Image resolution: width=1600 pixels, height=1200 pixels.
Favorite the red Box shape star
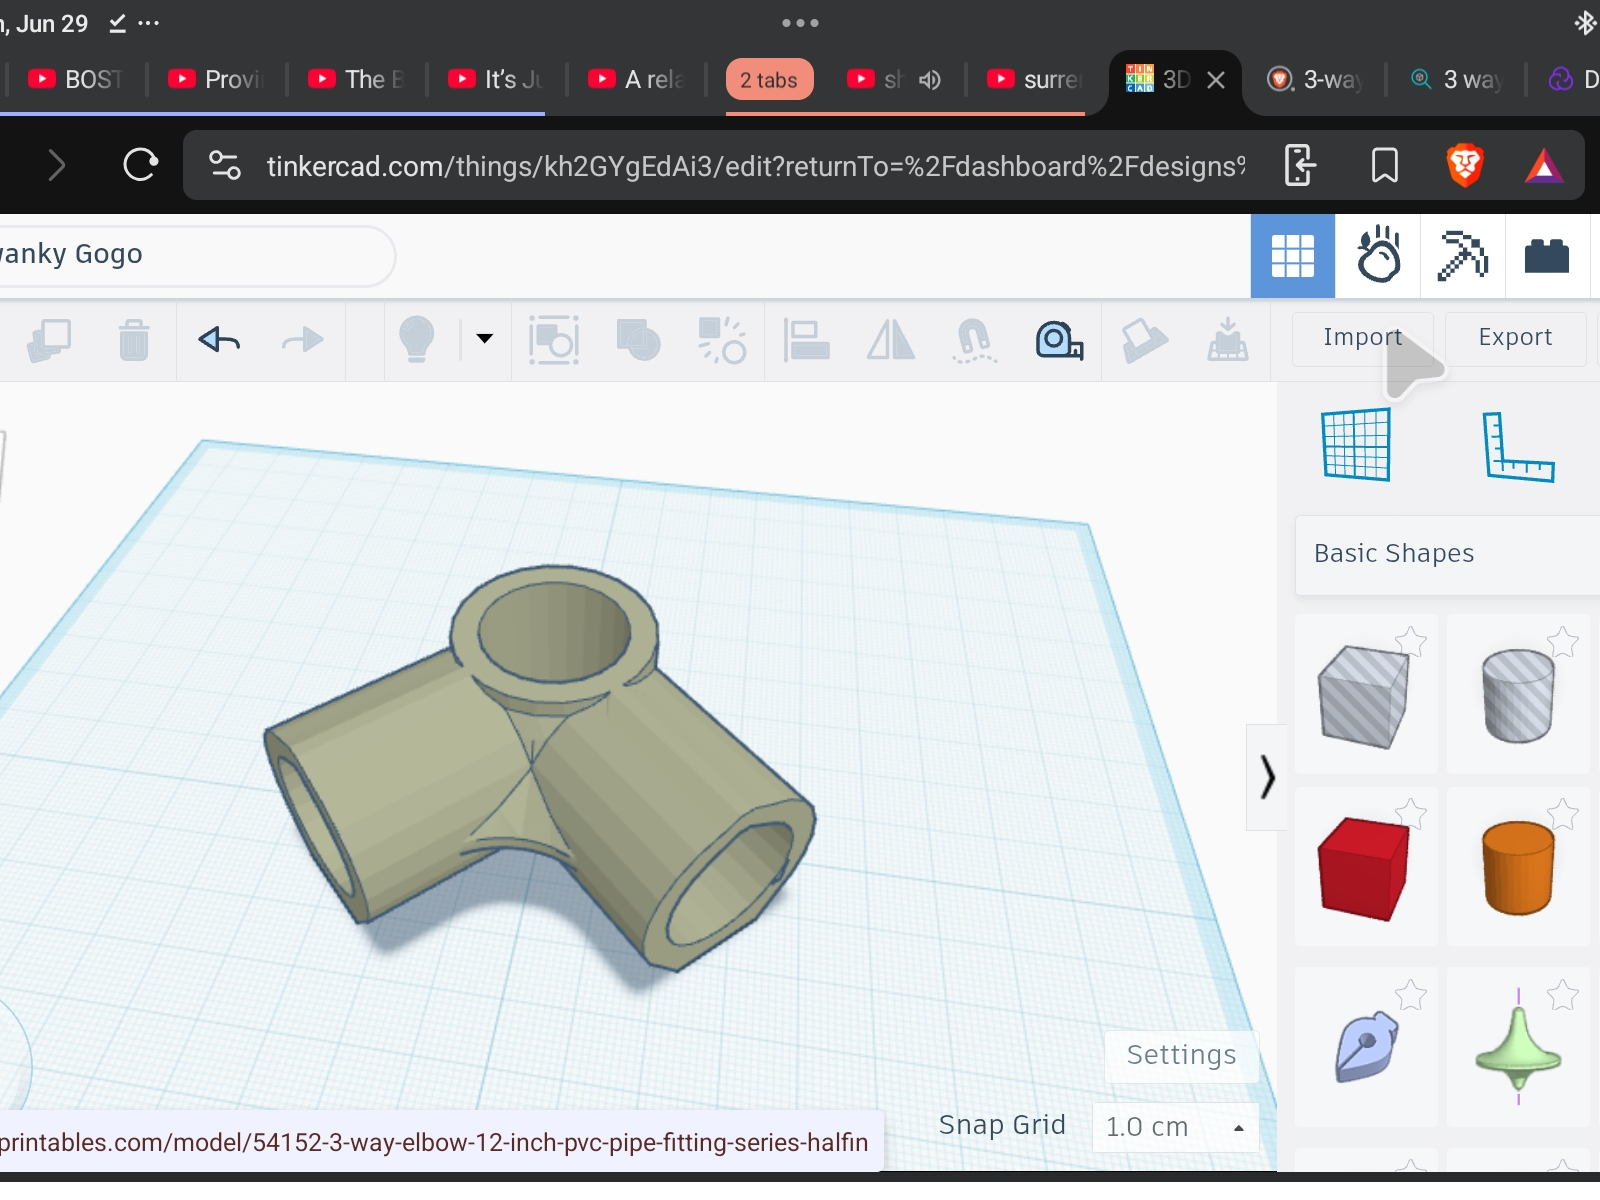point(1411,813)
